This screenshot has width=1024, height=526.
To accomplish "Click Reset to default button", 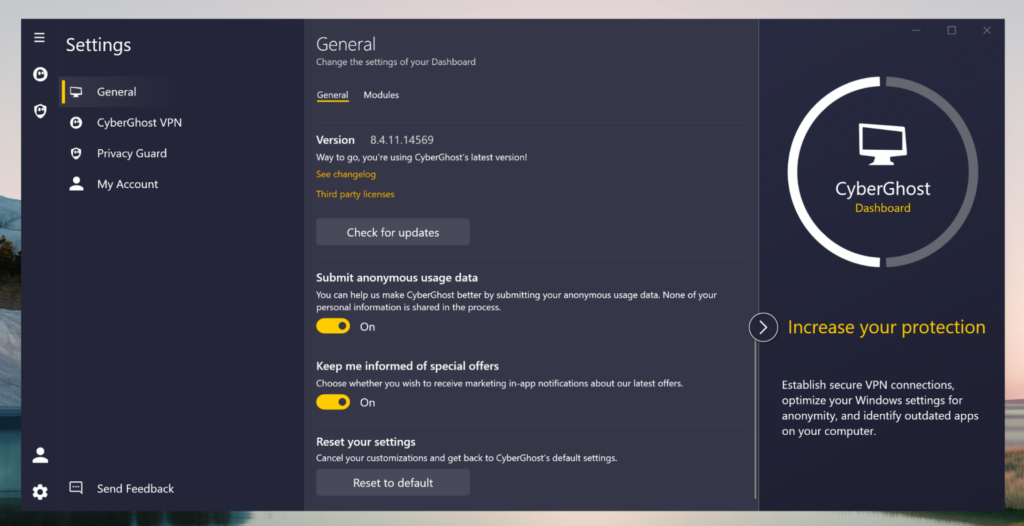I will 392,483.
